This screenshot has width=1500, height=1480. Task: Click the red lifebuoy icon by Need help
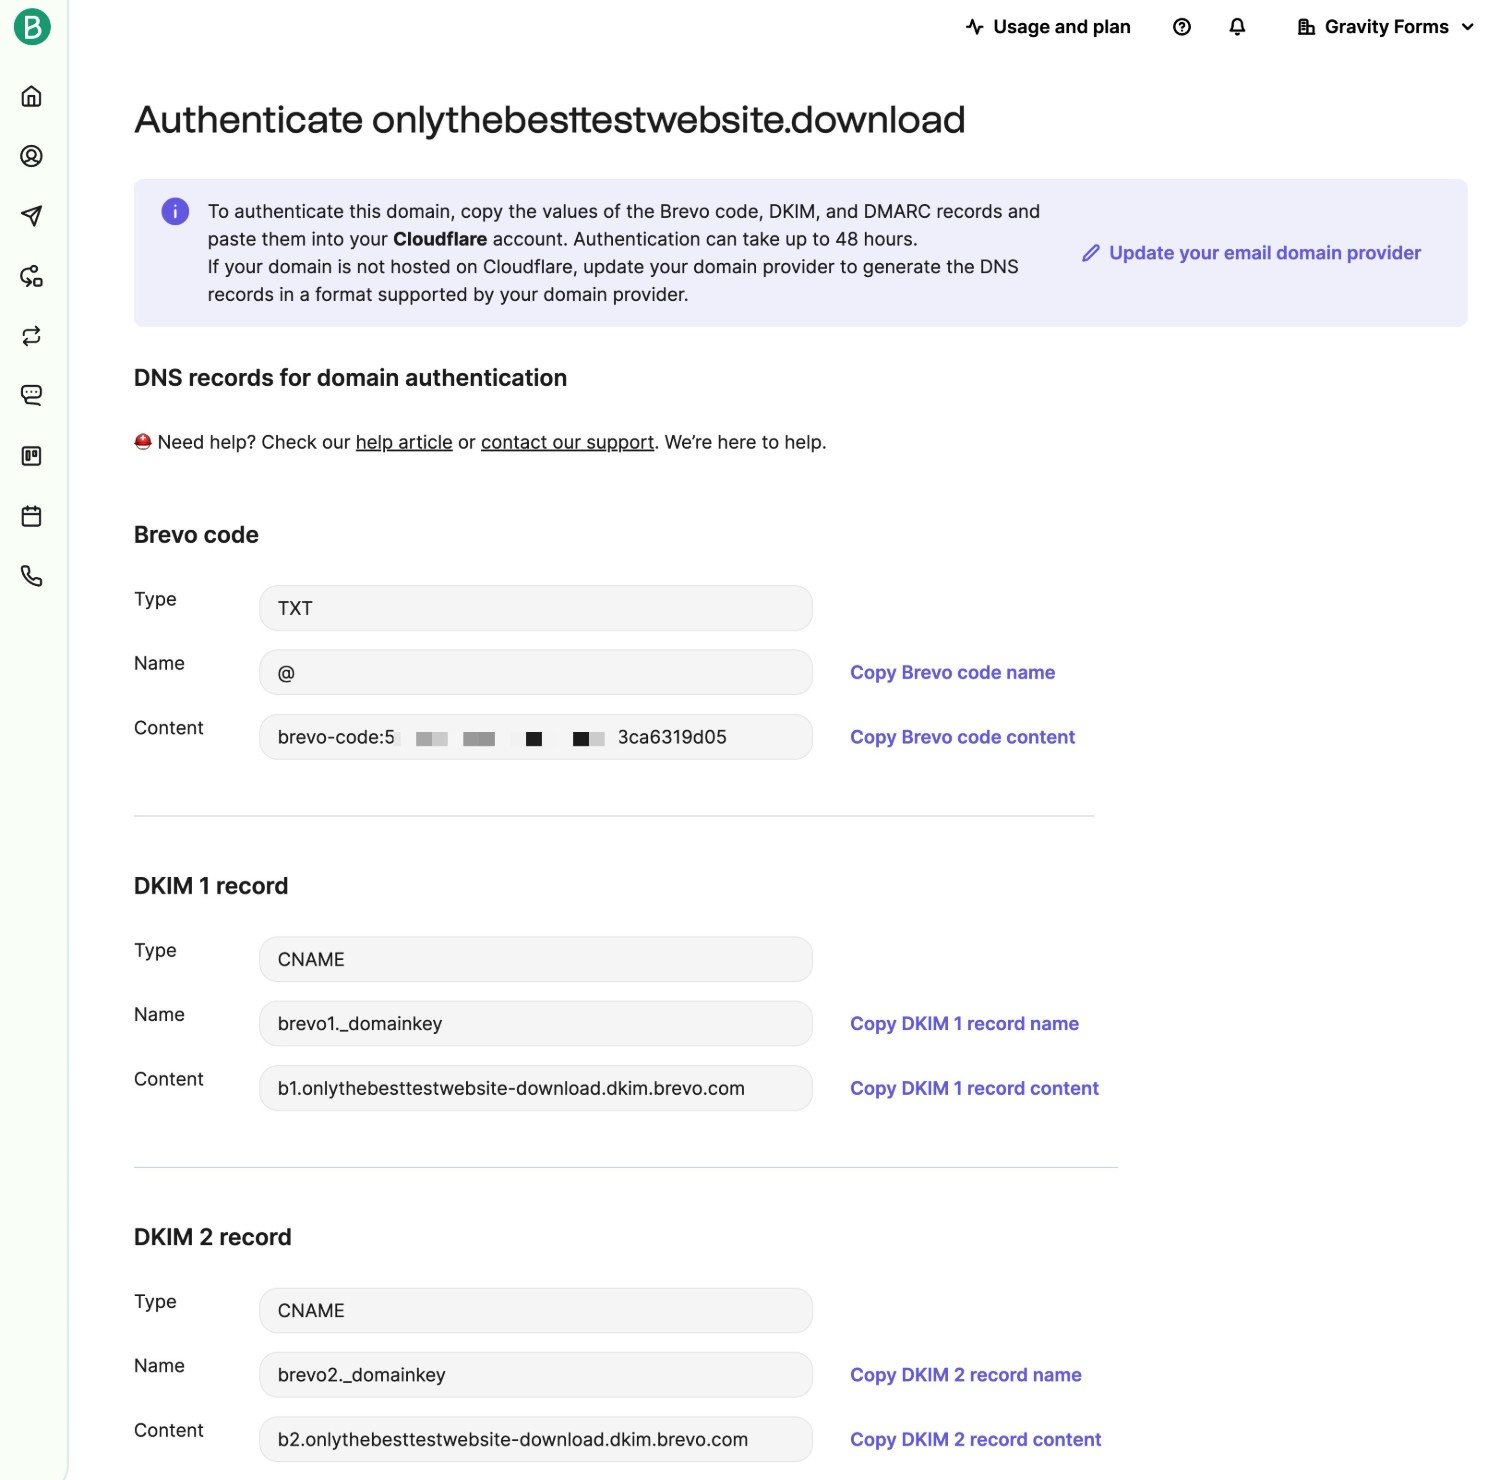pyautogui.click(x=143, y=441)
